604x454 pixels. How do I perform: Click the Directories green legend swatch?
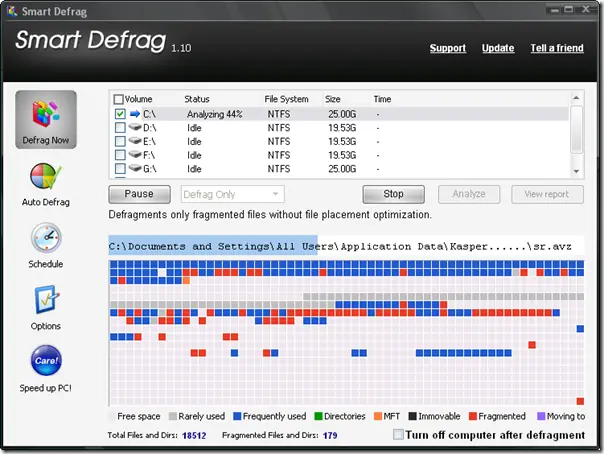pos(318,416)
